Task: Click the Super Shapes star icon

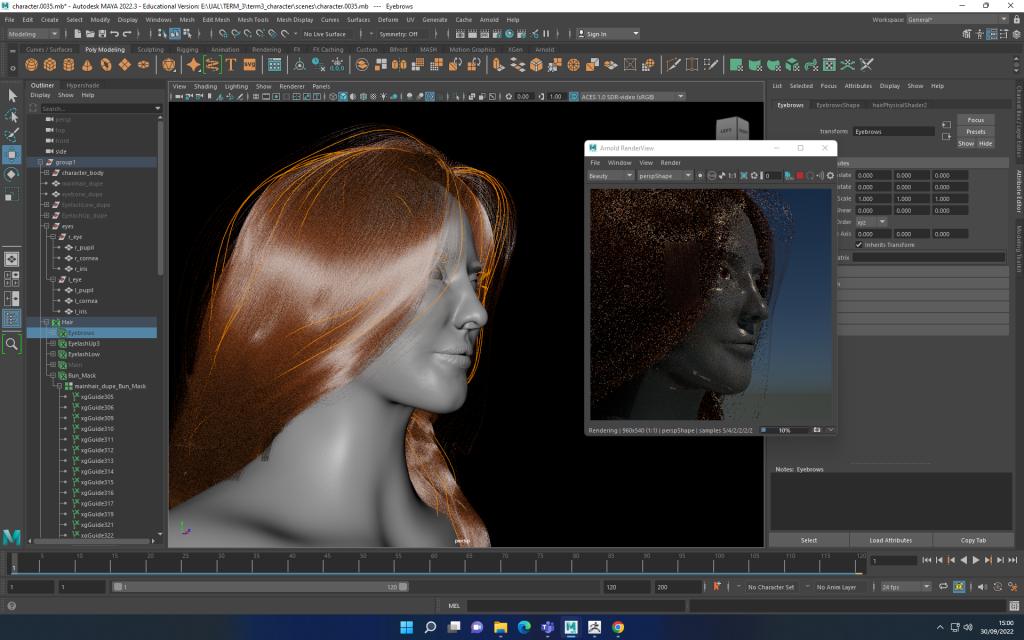Action: point(193,65)
